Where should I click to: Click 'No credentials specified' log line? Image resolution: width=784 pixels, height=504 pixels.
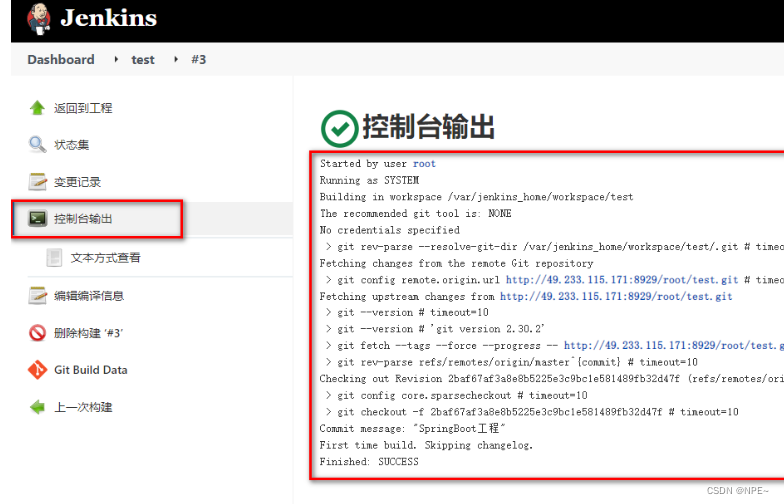pyautogui.click(x=390, y=230)
